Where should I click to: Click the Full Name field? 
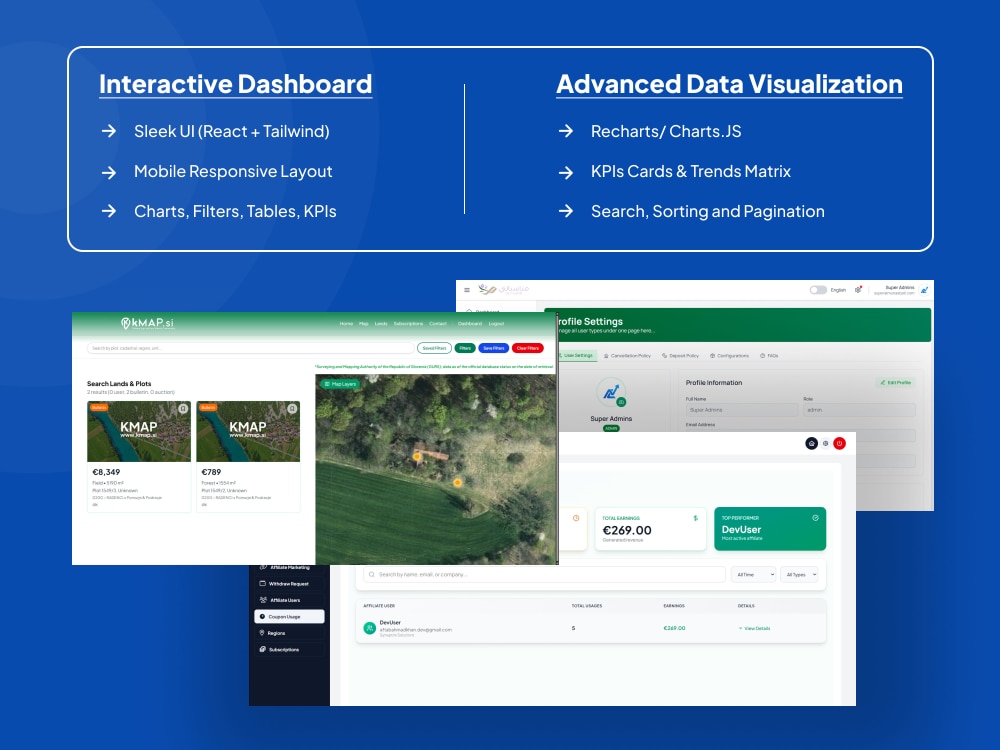click(742, 410)
